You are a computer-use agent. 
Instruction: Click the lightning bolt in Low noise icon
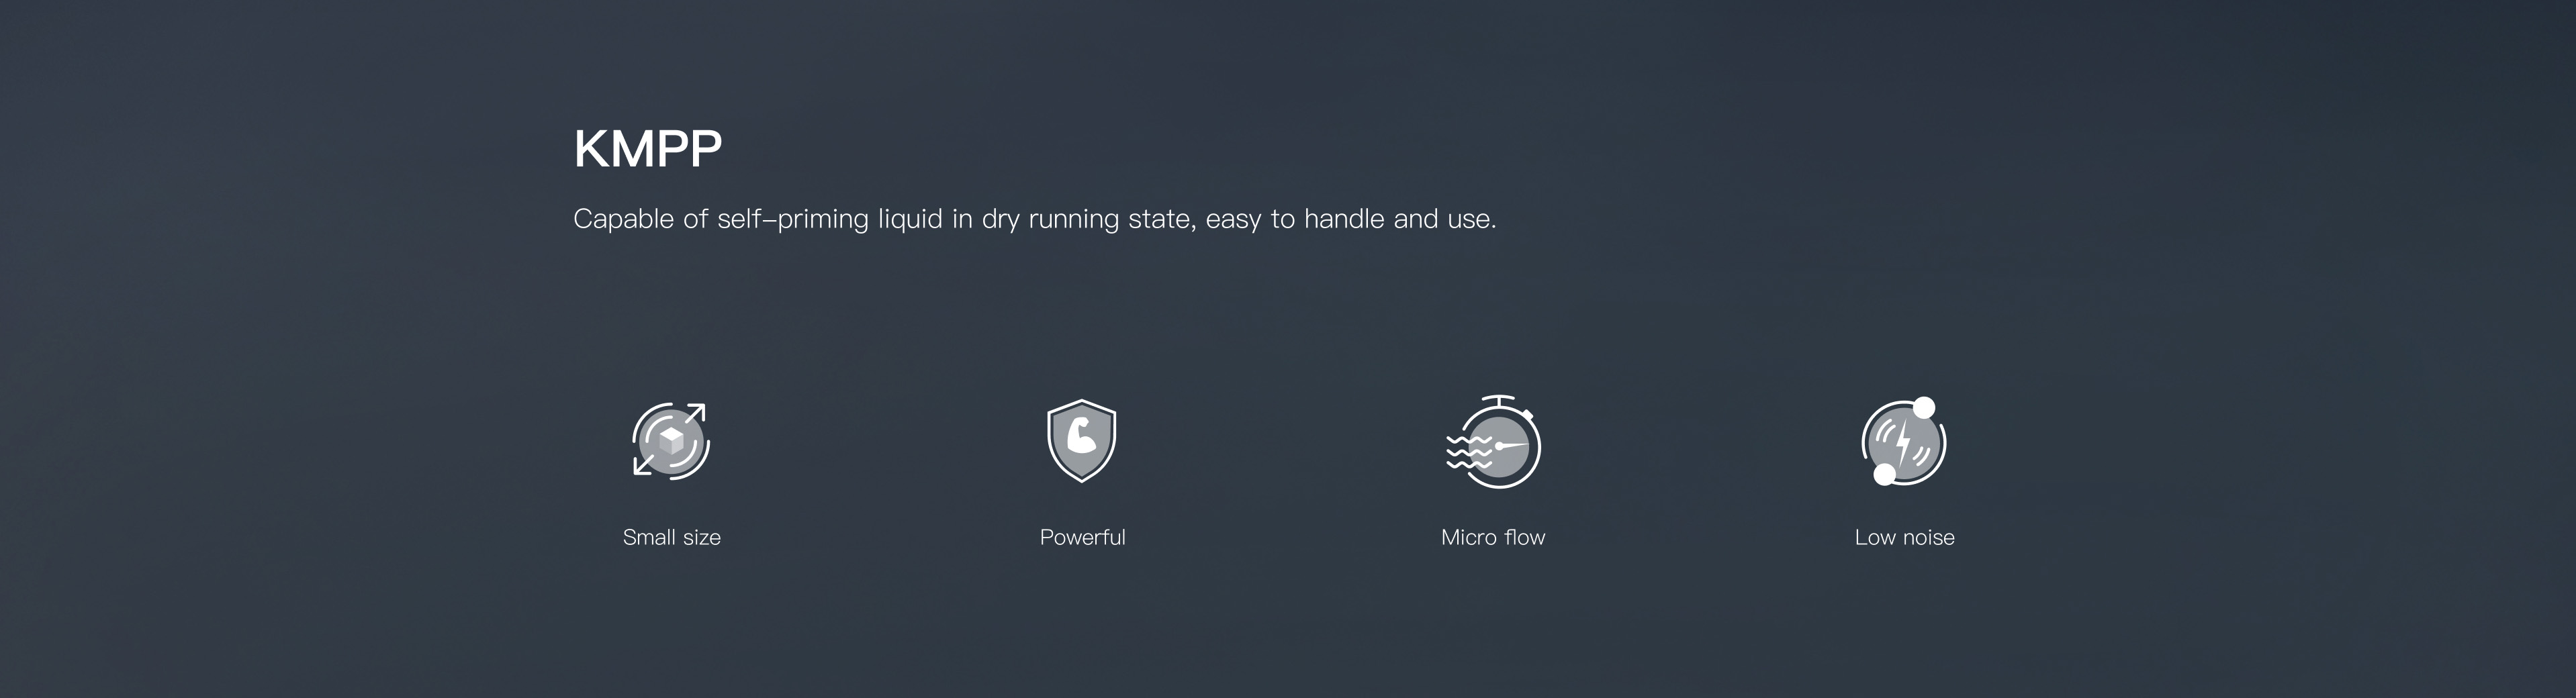click(x=1904, y=443)
